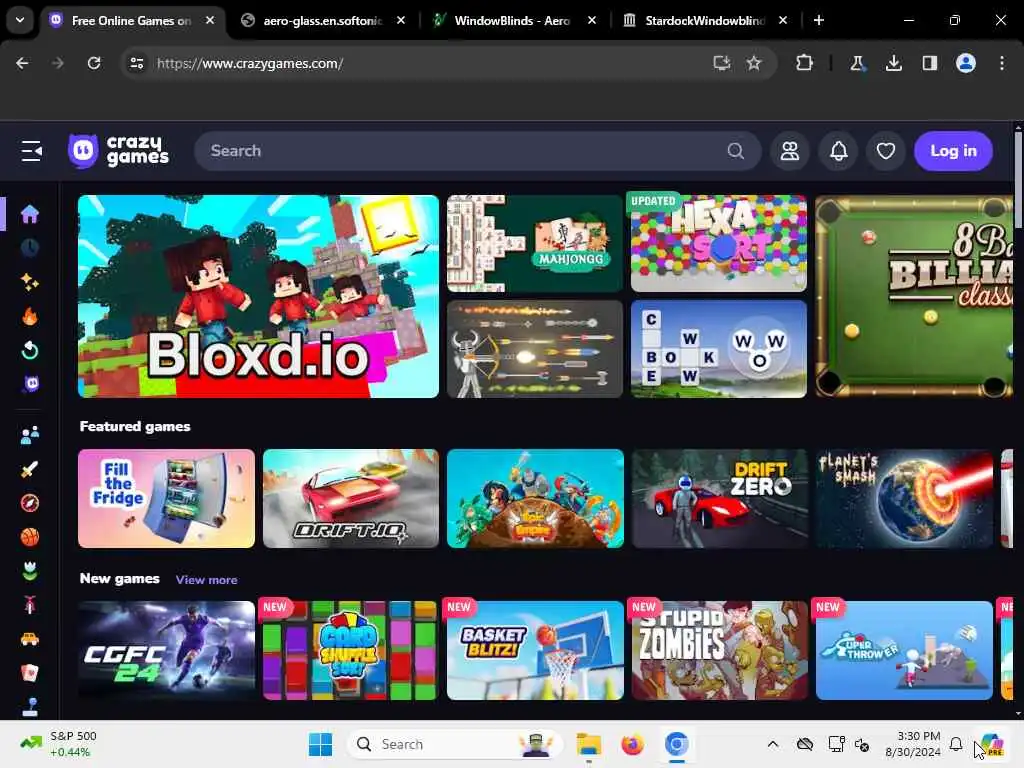Open the Car games icon in sidebar
The image size is (1024, 768).
pos(29,639)
